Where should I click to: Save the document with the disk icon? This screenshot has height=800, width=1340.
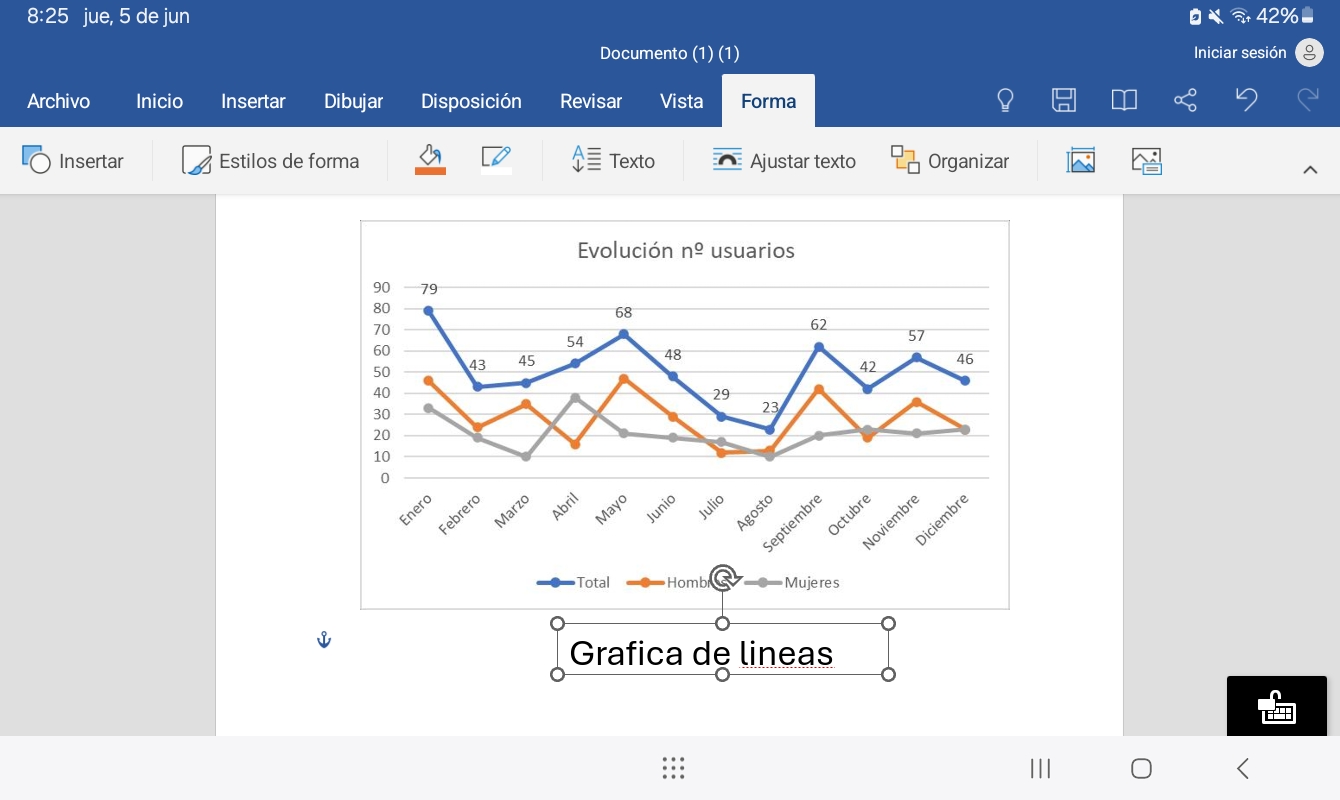[x=1064, y=100]
